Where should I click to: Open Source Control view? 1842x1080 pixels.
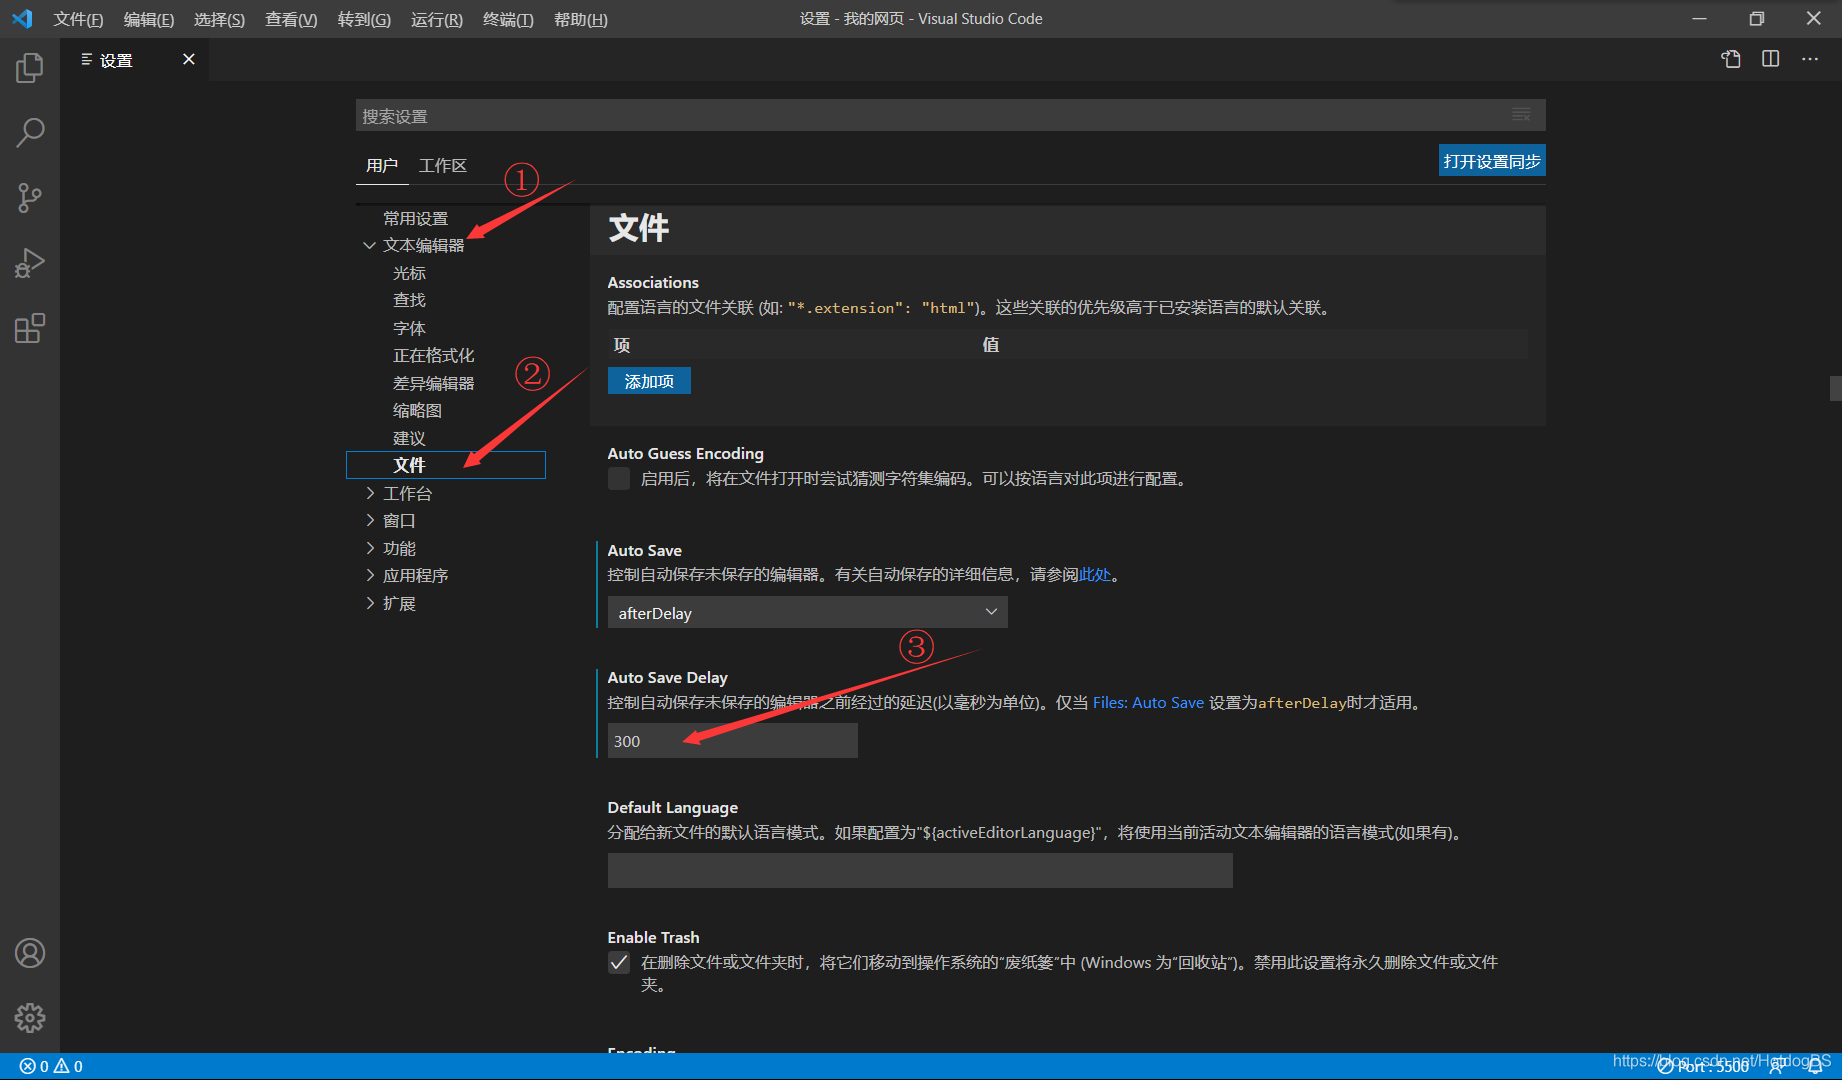(30, 197)
